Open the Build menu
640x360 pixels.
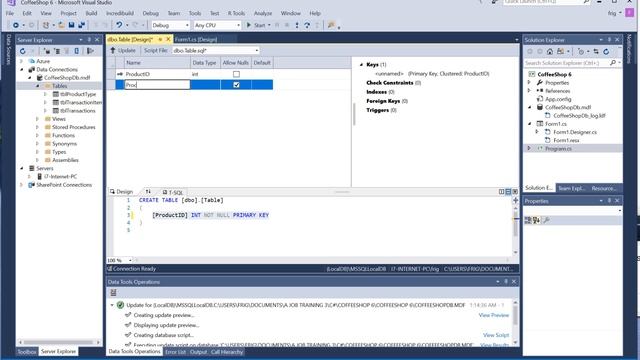(x=91, y=13)
